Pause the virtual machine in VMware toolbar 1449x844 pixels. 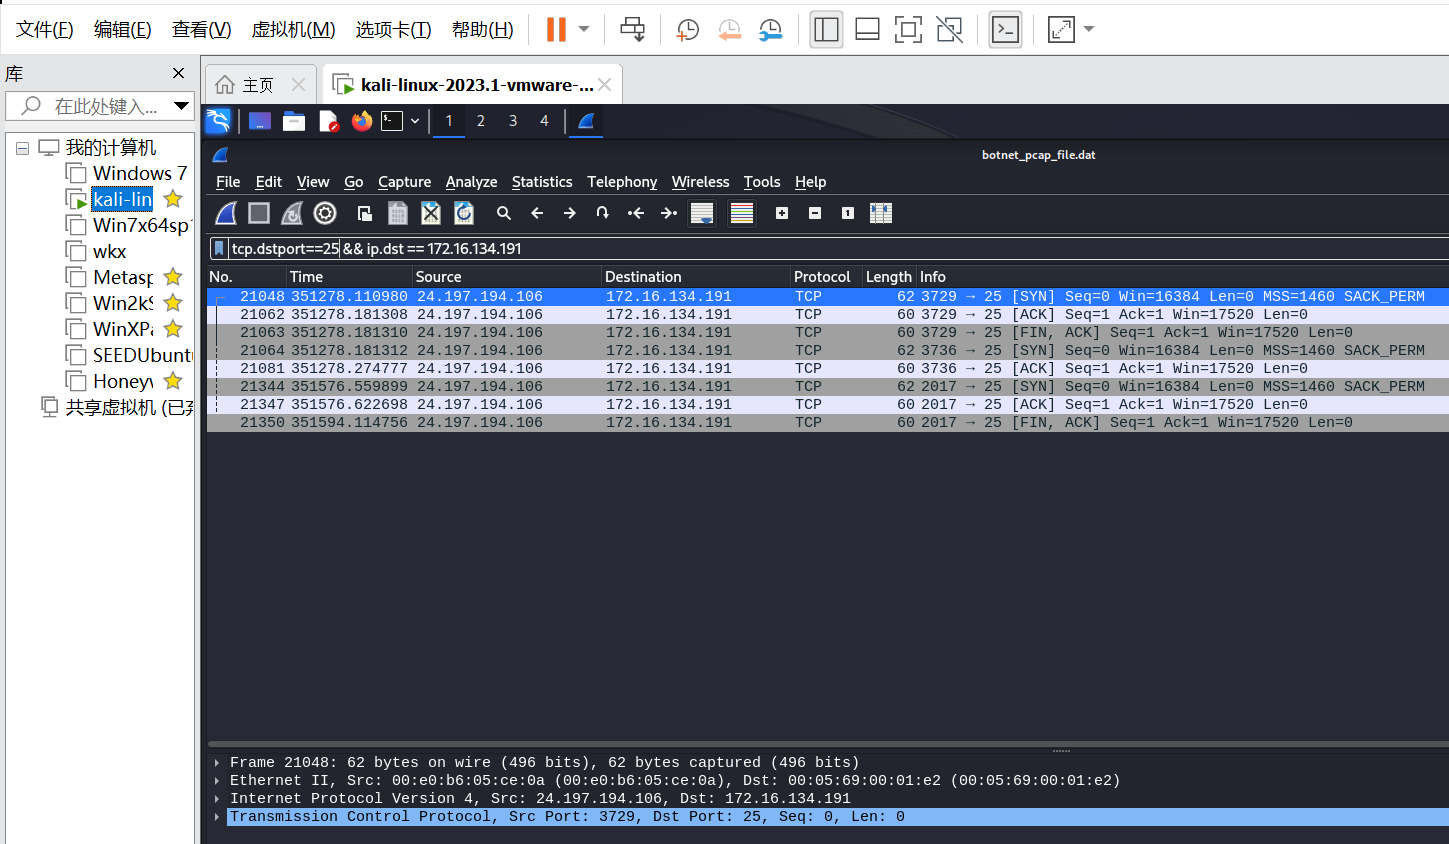point(556,29)
